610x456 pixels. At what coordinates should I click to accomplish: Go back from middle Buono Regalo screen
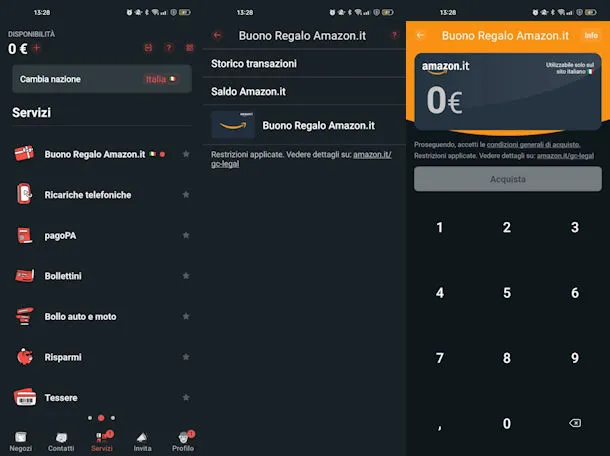click(x=217, y=35)
